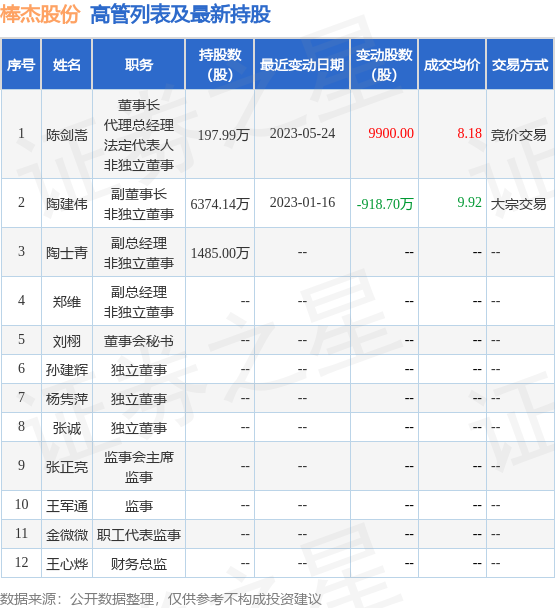Click the name 王心烨
The width and height of the screenshot is (555, 608).
point(67,564)
